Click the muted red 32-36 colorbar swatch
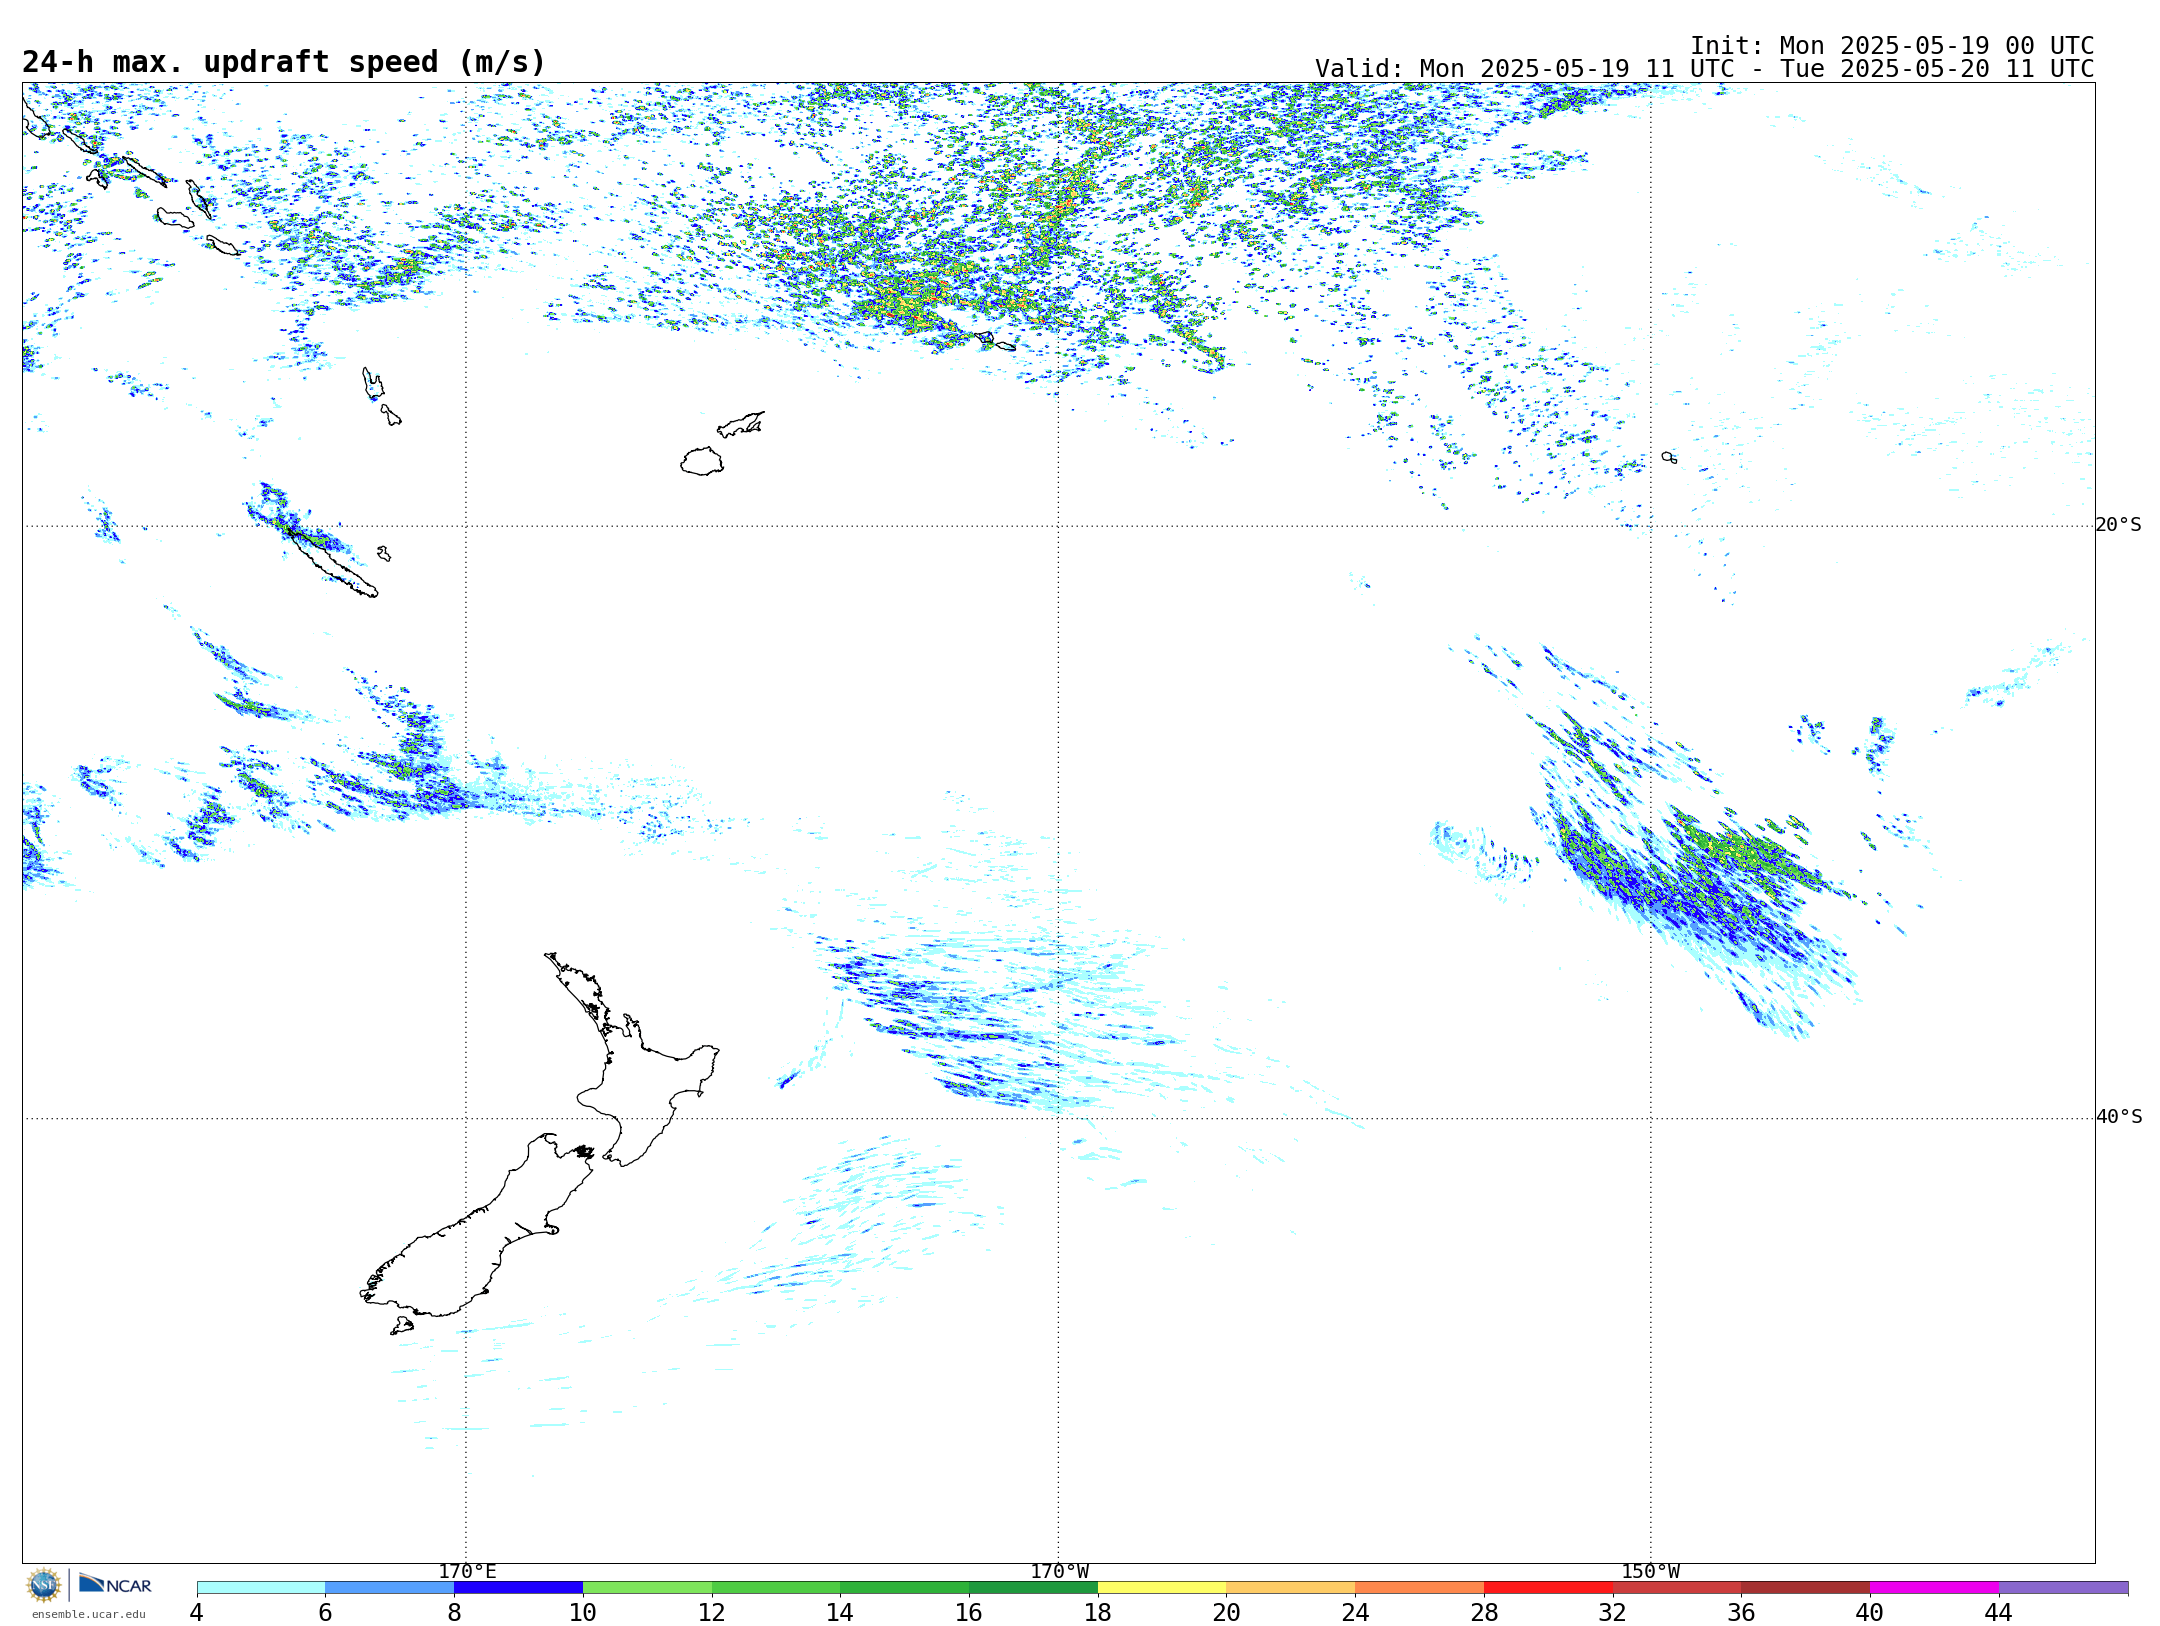This screenshot has width=2160, height=1626. click(x=1677, y=1587)
